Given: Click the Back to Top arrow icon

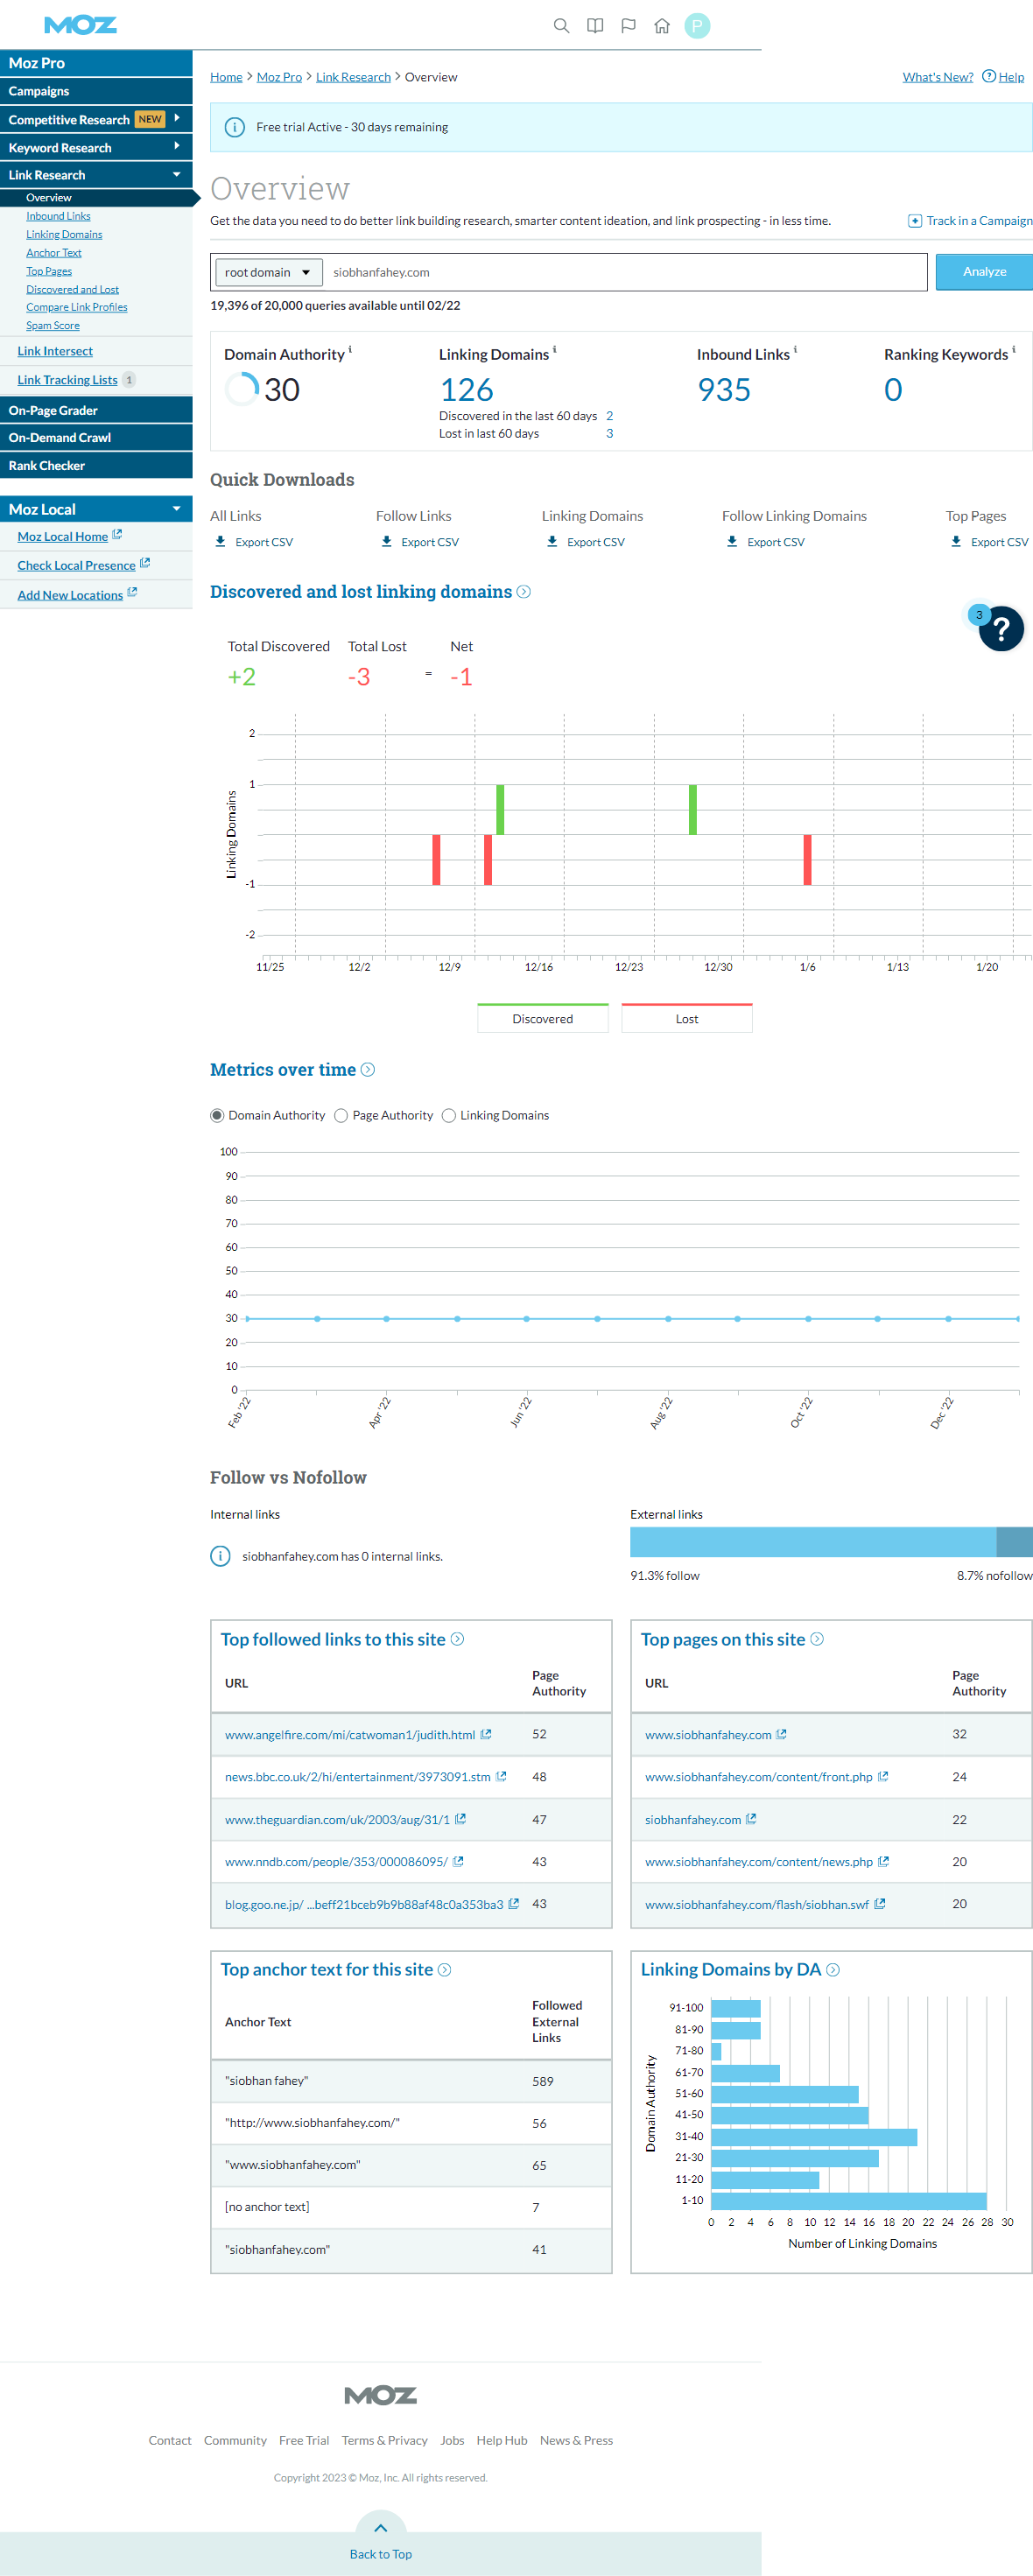Looking at the screenshot, I should (x=380, y=2528).
